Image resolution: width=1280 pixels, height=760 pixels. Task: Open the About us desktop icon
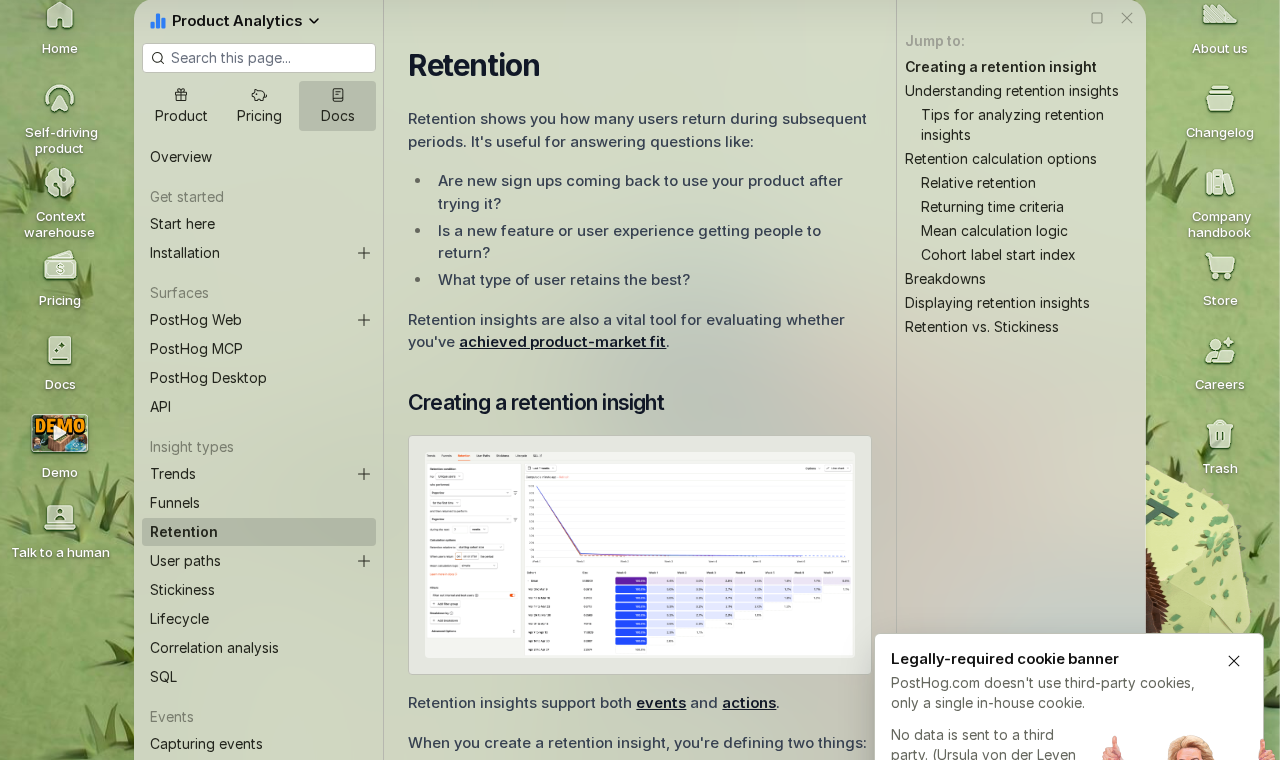pyautogui.click(x=1220, y=28)
